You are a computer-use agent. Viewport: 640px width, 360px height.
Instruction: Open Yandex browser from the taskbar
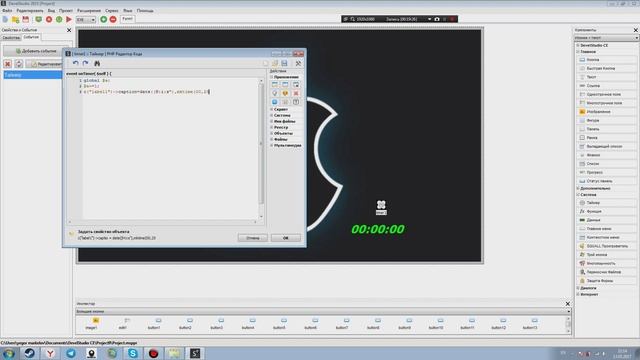click(x=50, y=353)
